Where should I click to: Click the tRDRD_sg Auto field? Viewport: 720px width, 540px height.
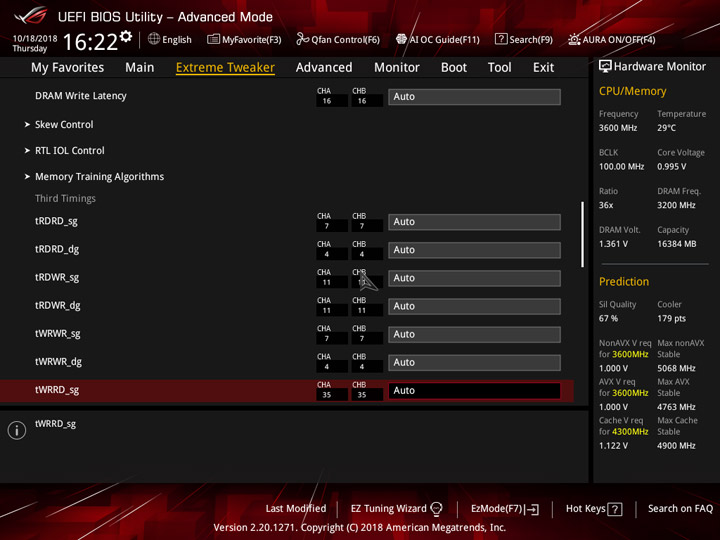(474, 222)
